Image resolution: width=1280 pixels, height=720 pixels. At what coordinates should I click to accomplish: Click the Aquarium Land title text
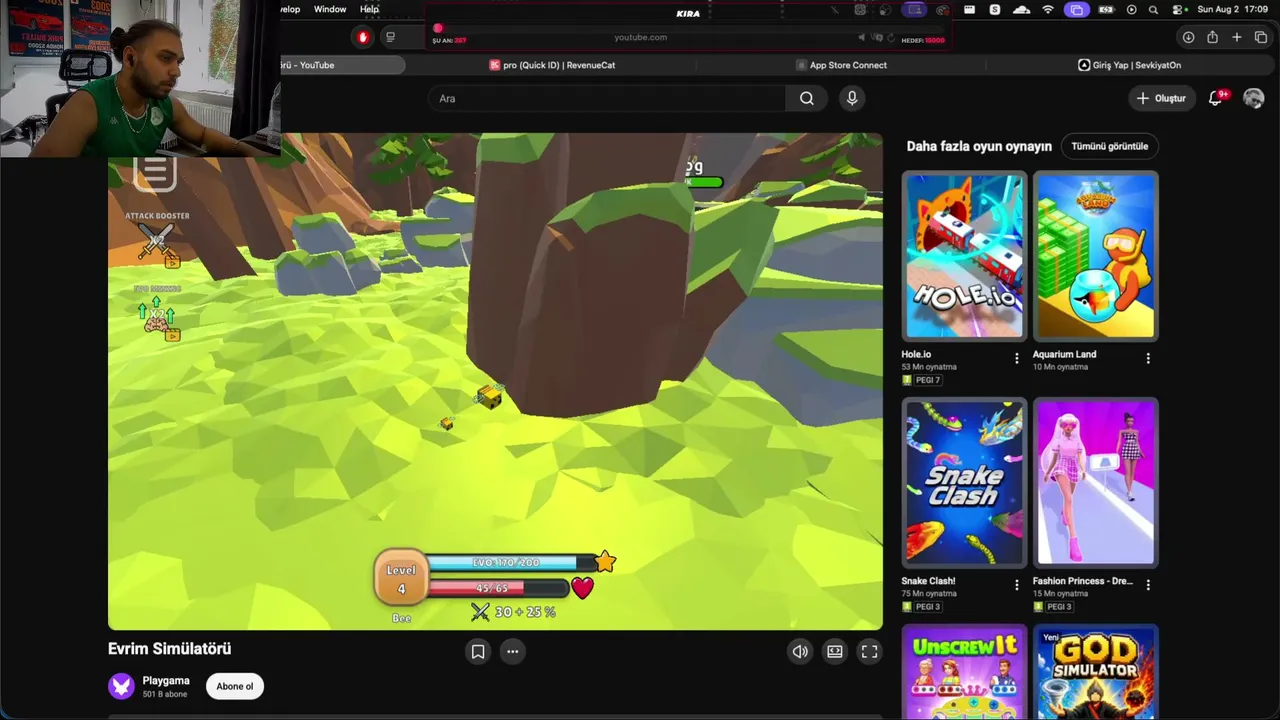click(1064, 354)
